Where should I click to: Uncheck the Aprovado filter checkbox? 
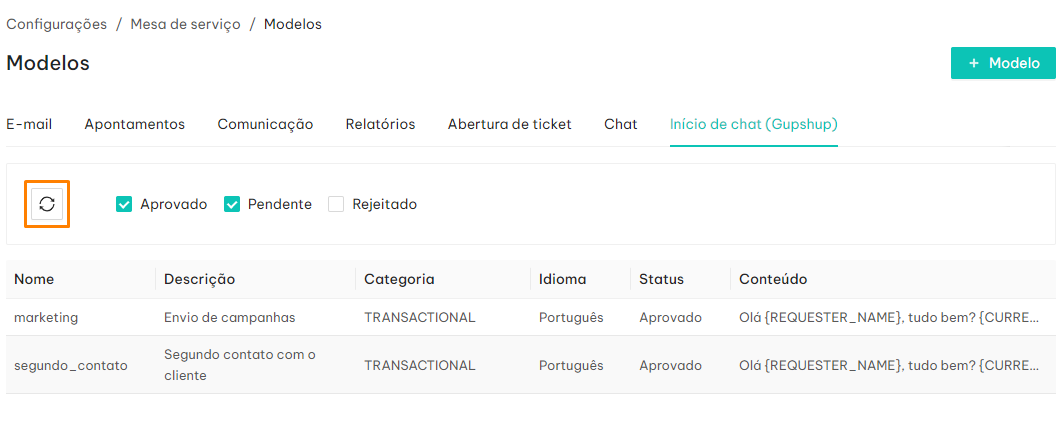click(124, 204)
